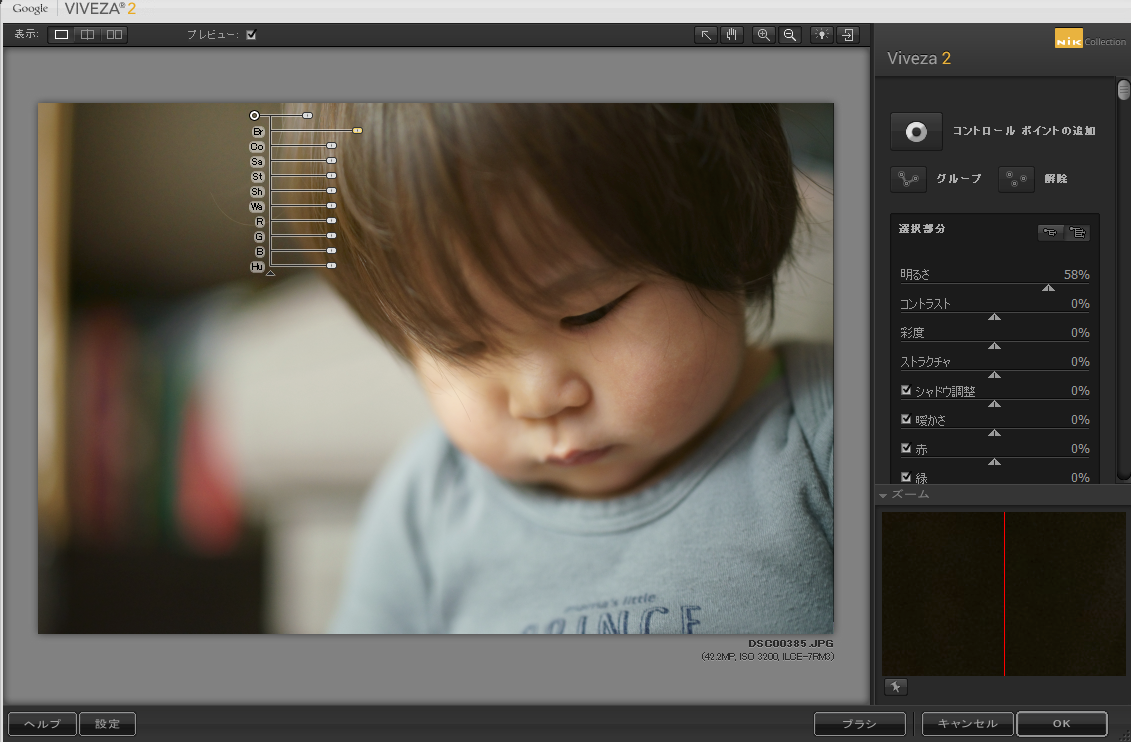Viewport: 1131px width, 742px height.
Task: Click the 明るさ brightness slider handle
Action: tap(1048, 288)
